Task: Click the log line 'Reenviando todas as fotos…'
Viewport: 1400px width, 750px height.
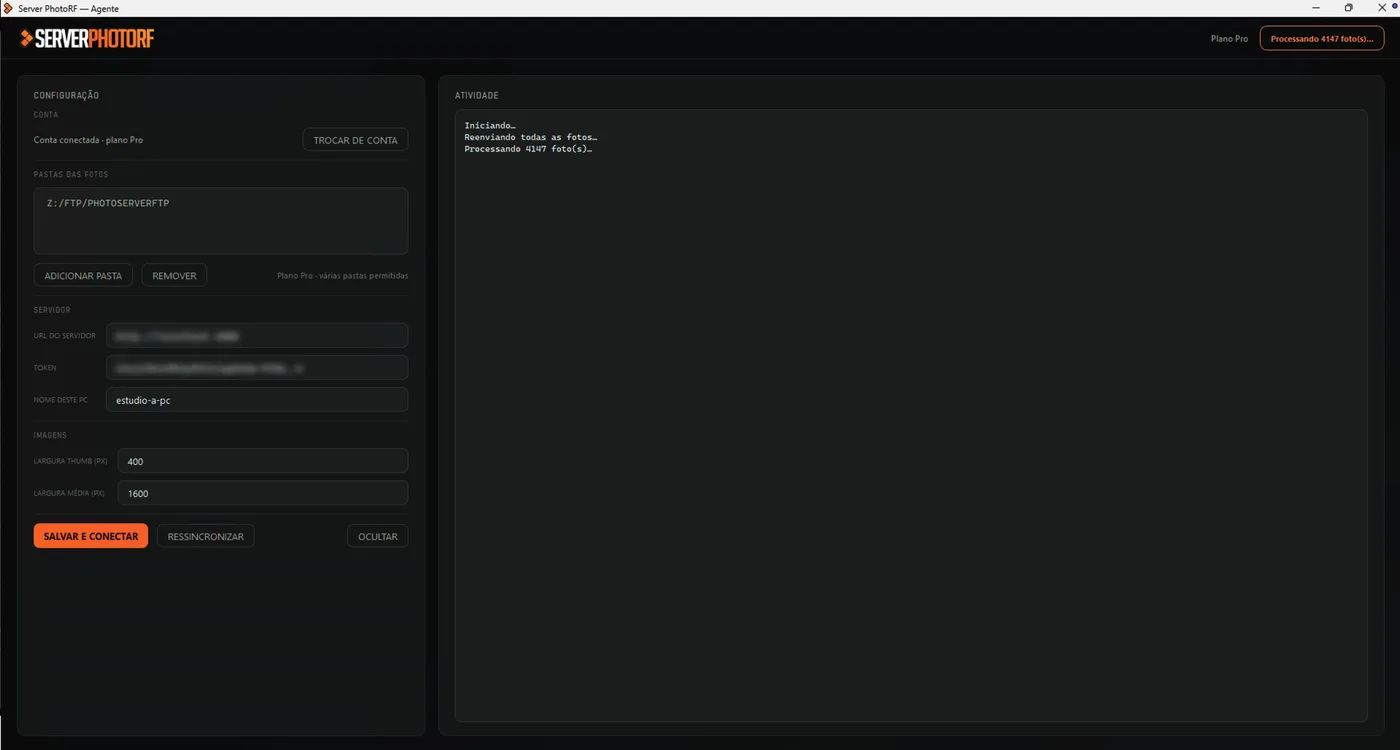Action: [531, 137]
